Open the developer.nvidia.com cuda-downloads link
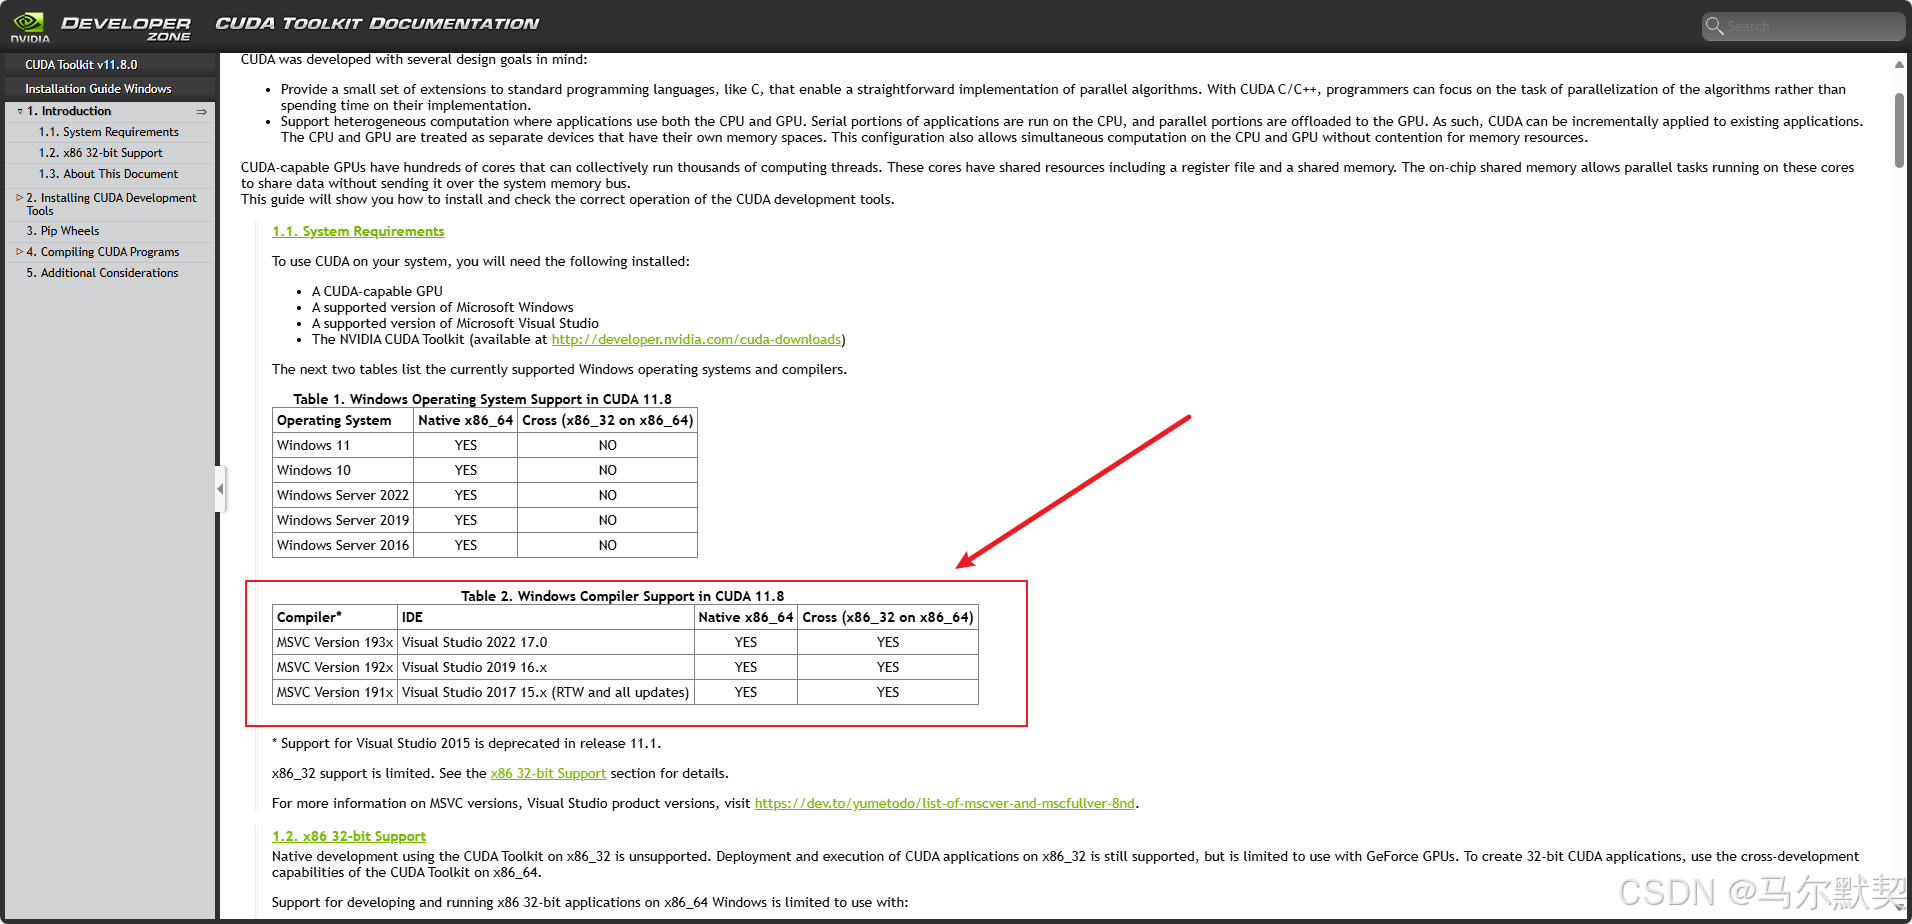Viewport: 1912px width, 924px height. point(696,340)
